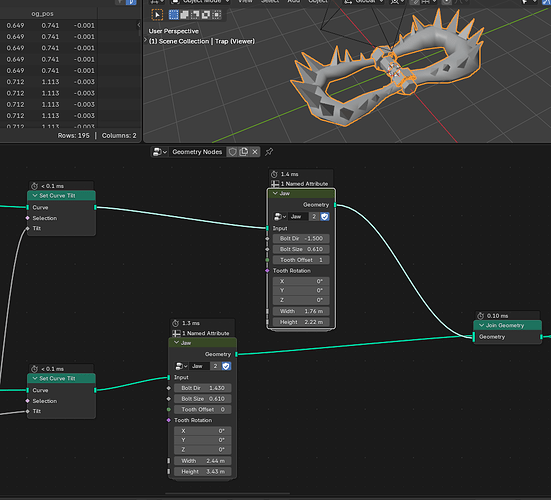The image size is (551, 500).
Task: Click Tooth Offset 1 field on upper Jaw
Action: [301, 260]
